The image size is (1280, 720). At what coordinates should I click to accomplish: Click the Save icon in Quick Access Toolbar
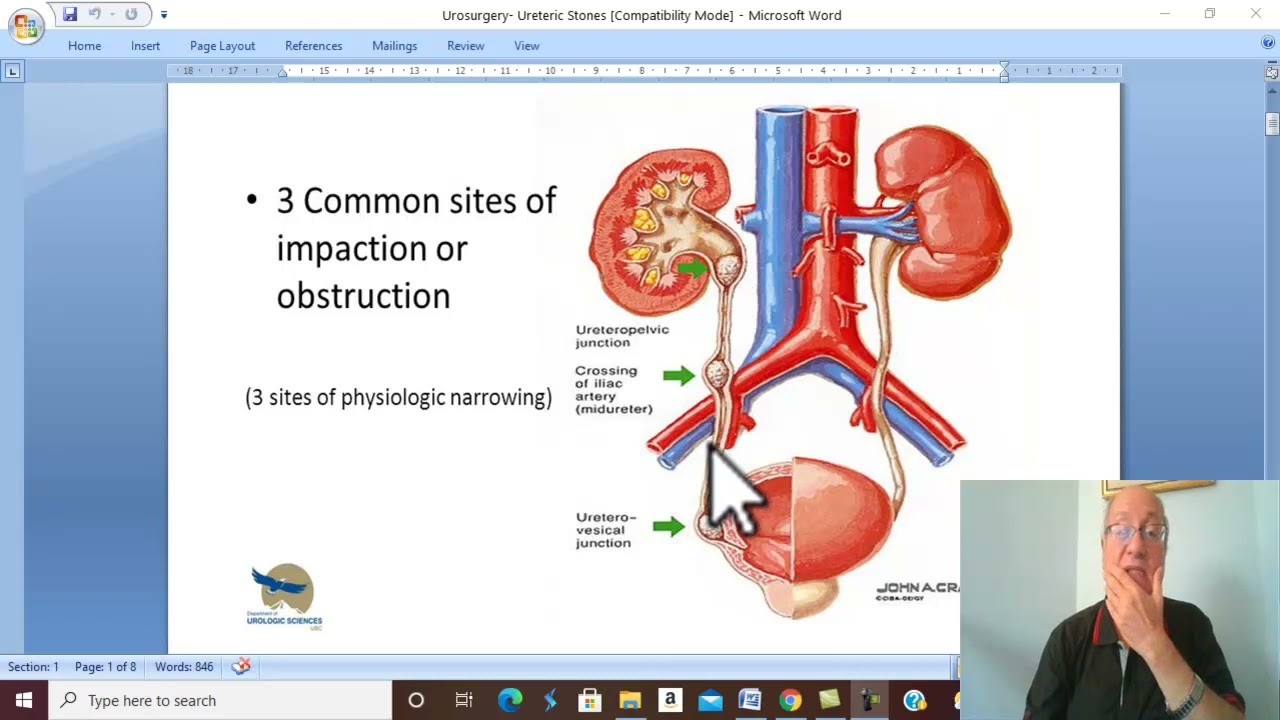tap(69, 14)
